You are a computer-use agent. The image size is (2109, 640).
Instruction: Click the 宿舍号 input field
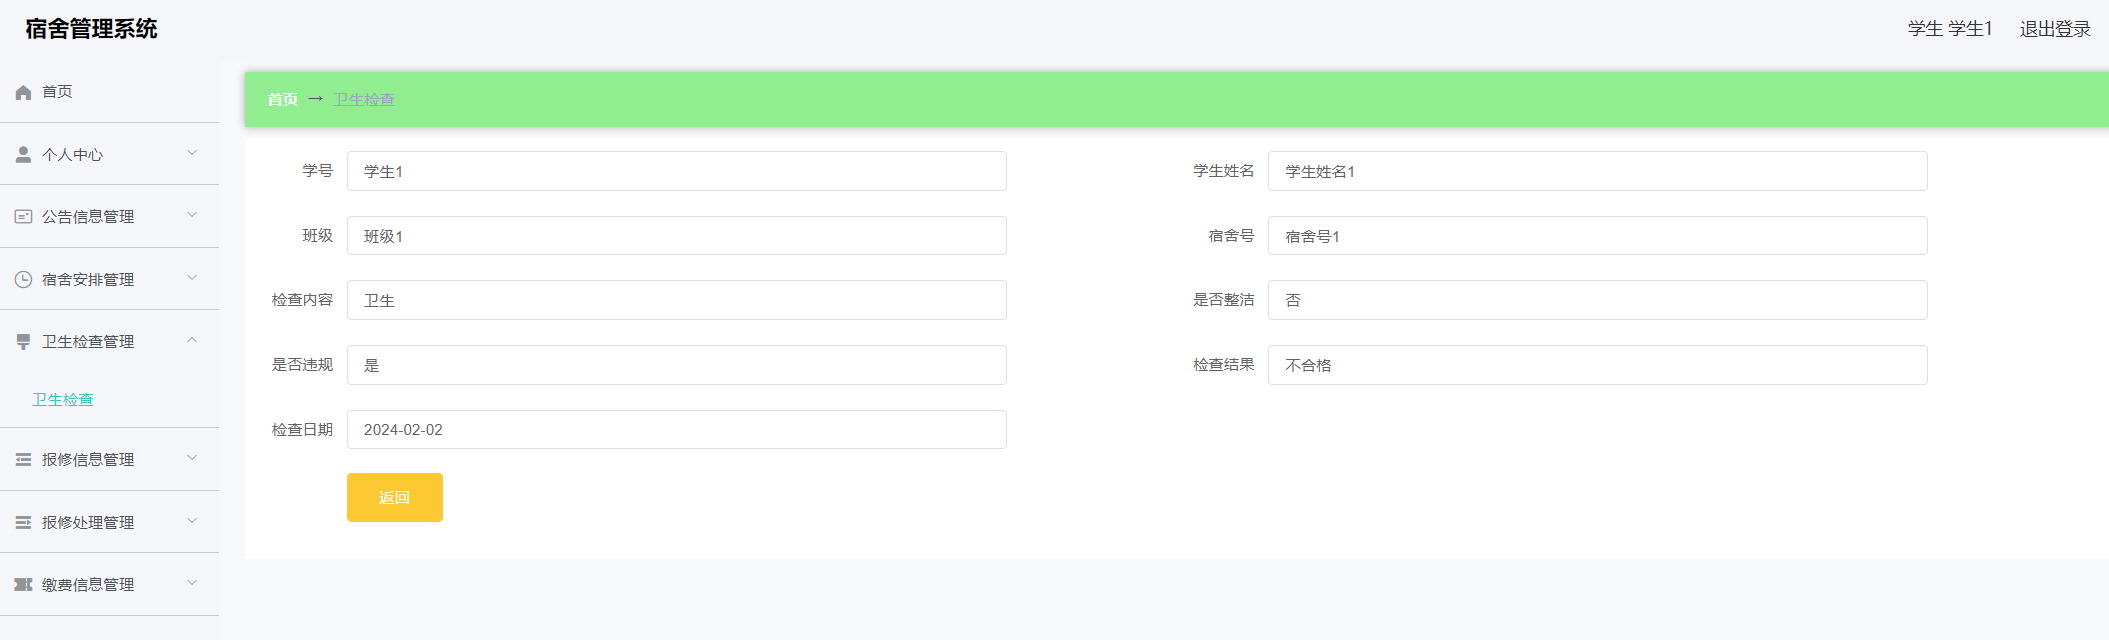(1598, 236)
